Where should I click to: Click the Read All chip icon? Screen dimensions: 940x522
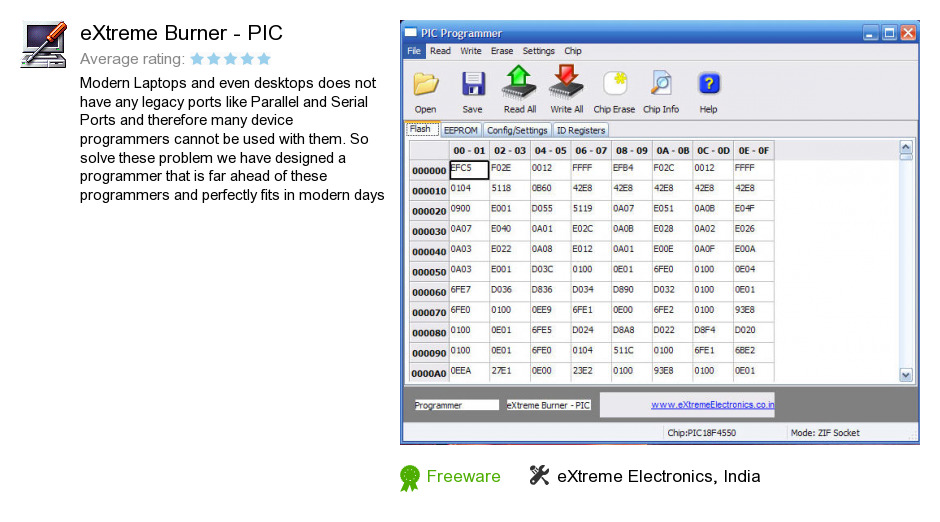519,82
